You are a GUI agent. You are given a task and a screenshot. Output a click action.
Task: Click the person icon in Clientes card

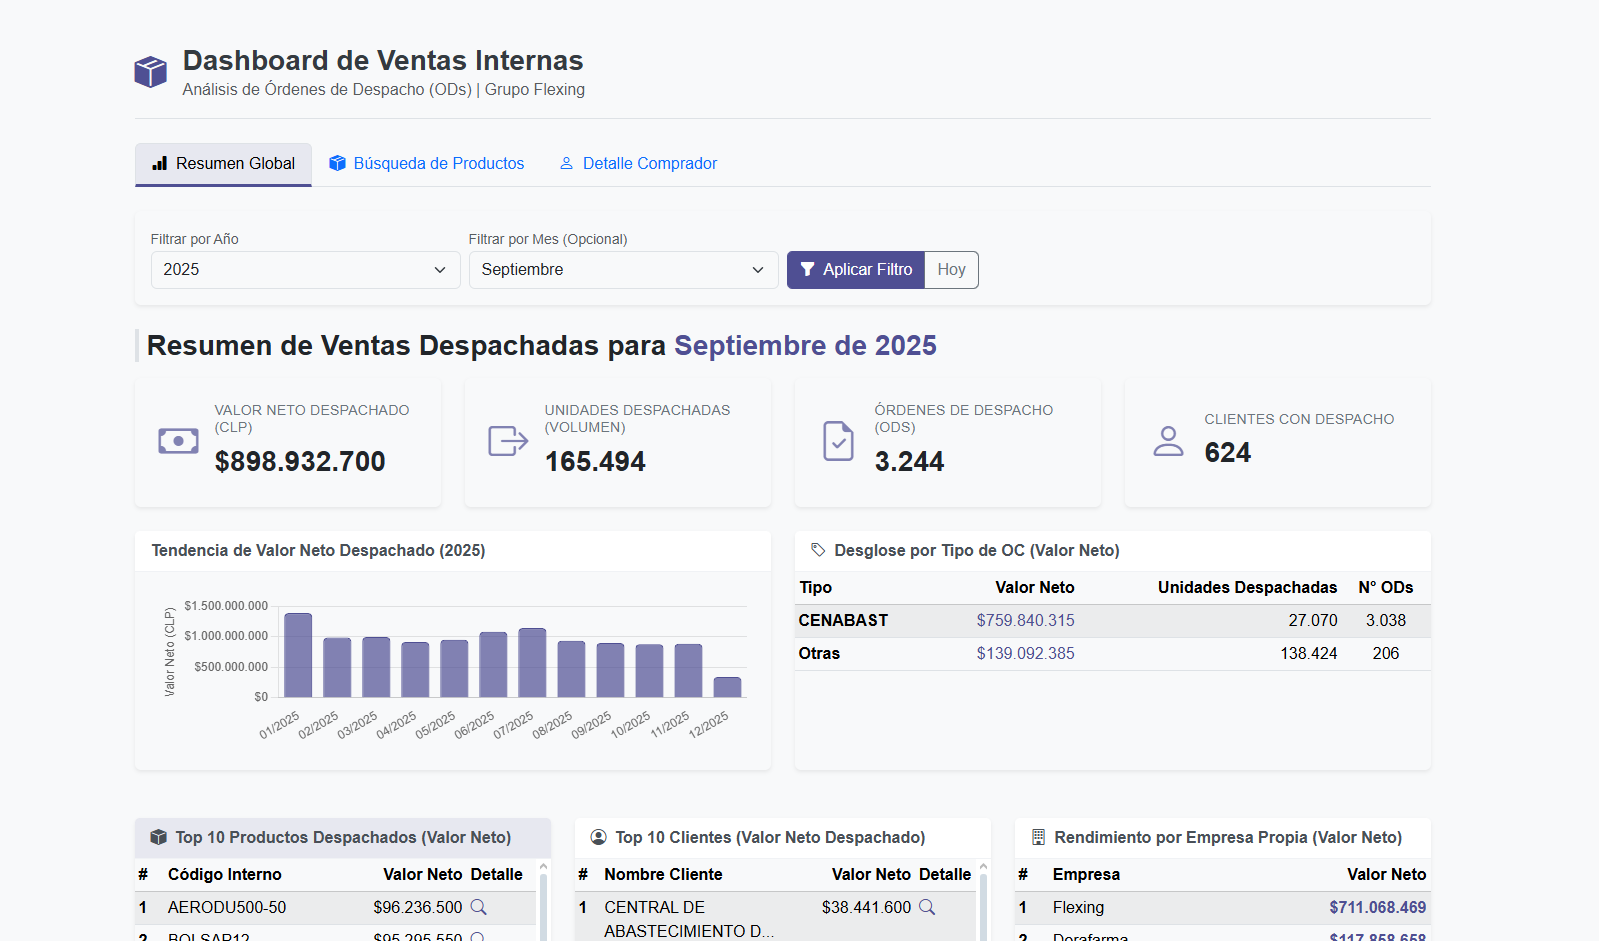(1168, 441)
